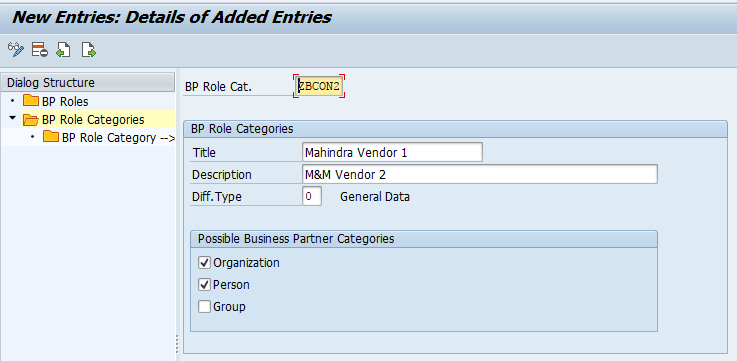Click the BP Role Cat. field ZBCON2

coord(319,86)
